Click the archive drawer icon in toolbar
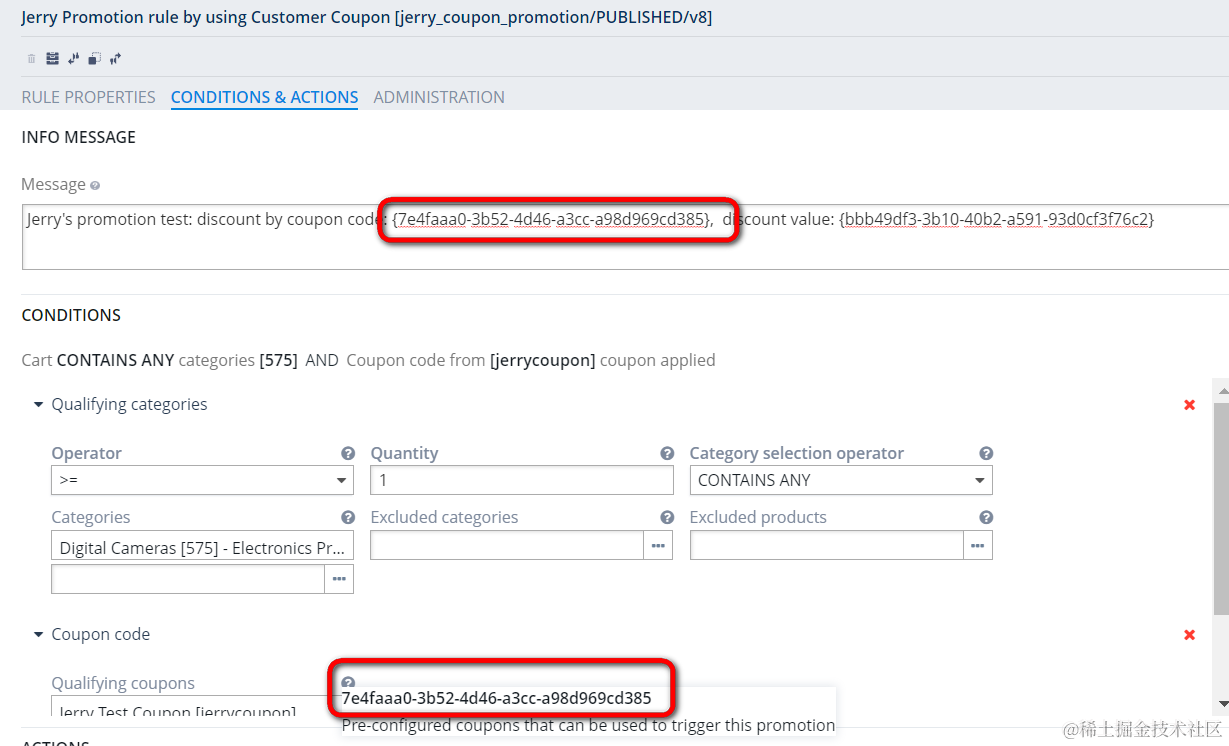Screen dimensions: 1229x746 click(52, 59)
